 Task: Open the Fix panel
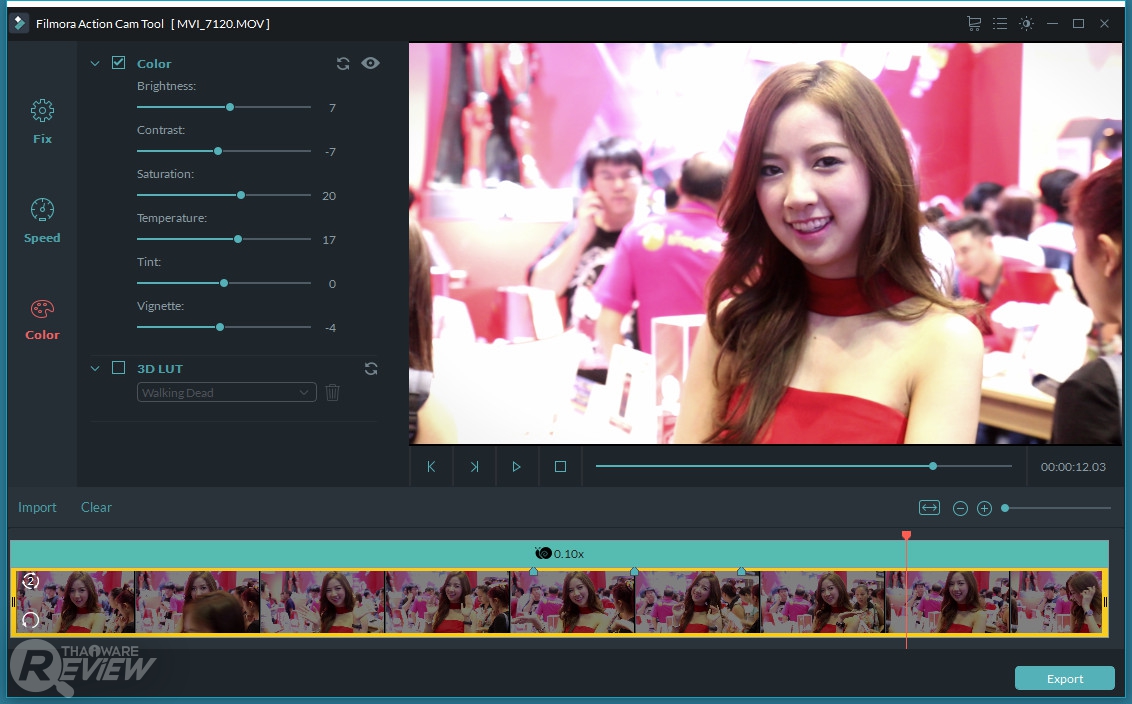click(x=42, y=121)
